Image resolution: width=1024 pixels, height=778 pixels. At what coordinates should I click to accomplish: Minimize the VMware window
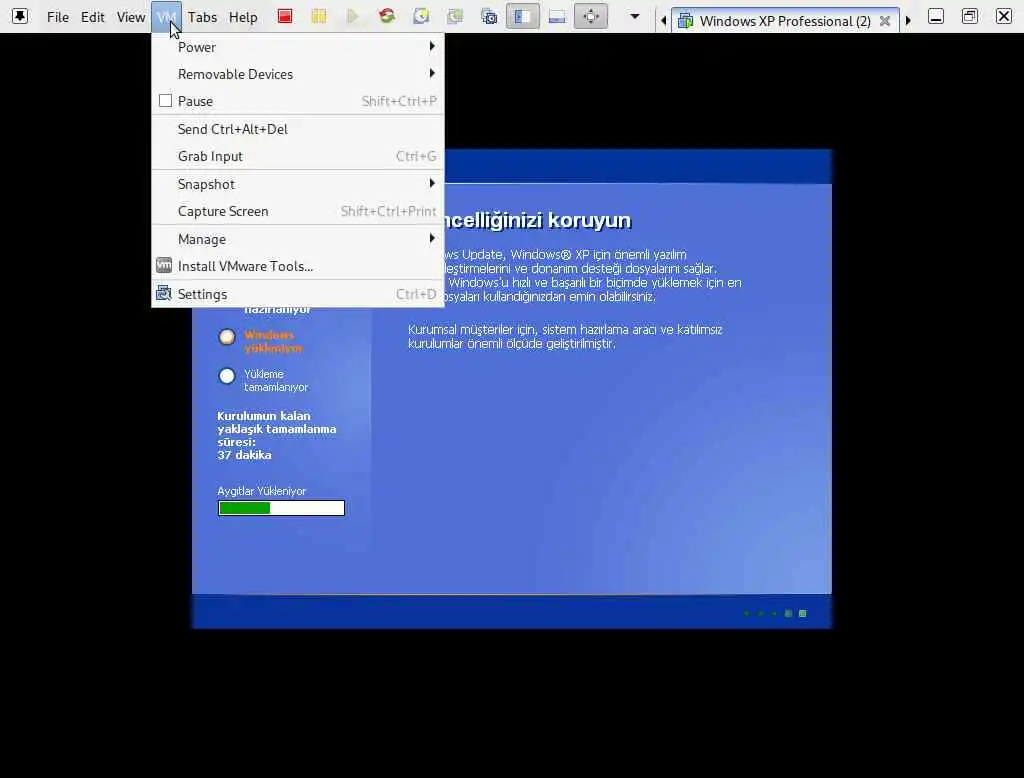pos(936,16)
